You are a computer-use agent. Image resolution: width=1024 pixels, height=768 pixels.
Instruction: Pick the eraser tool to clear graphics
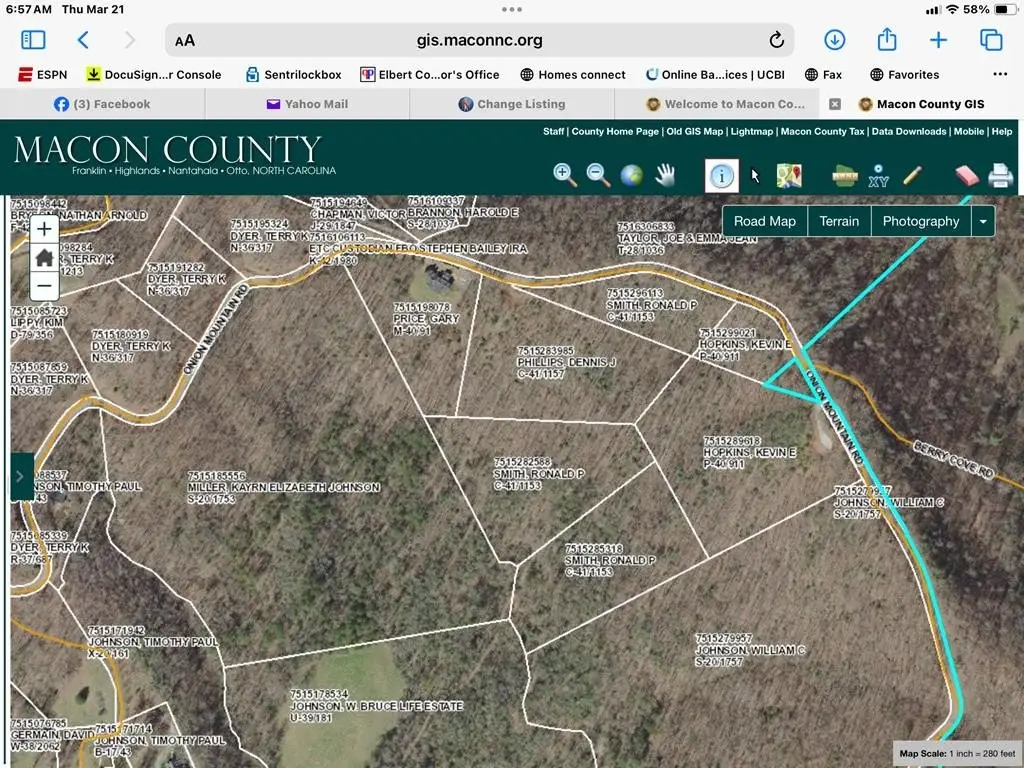967,176
